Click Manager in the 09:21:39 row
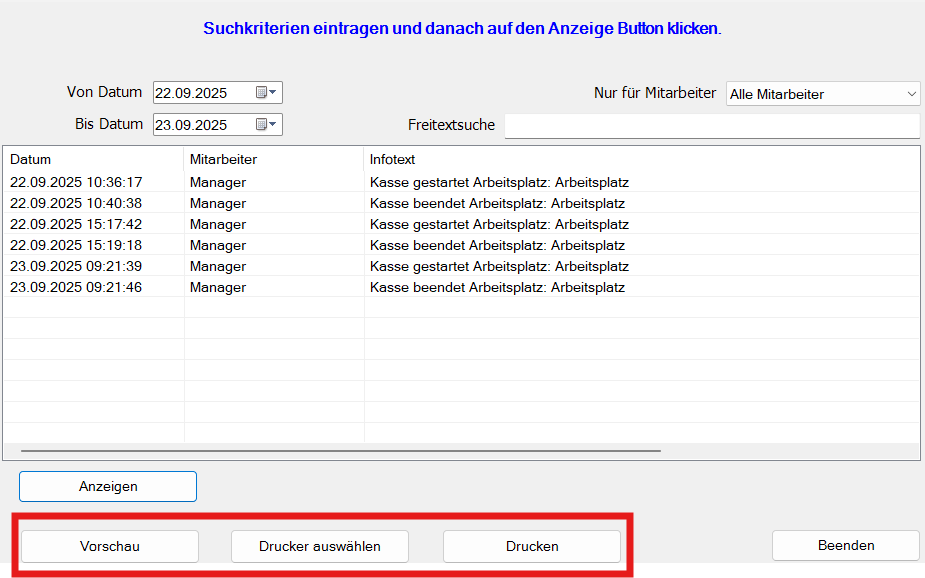 click(218, 267)
